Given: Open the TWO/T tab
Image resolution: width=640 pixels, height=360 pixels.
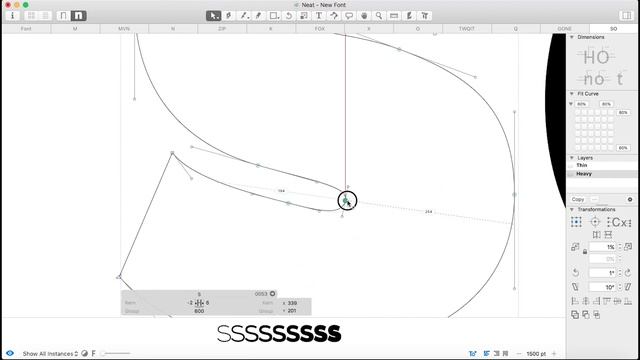Looking at the screenshot, I should [467, 29].
